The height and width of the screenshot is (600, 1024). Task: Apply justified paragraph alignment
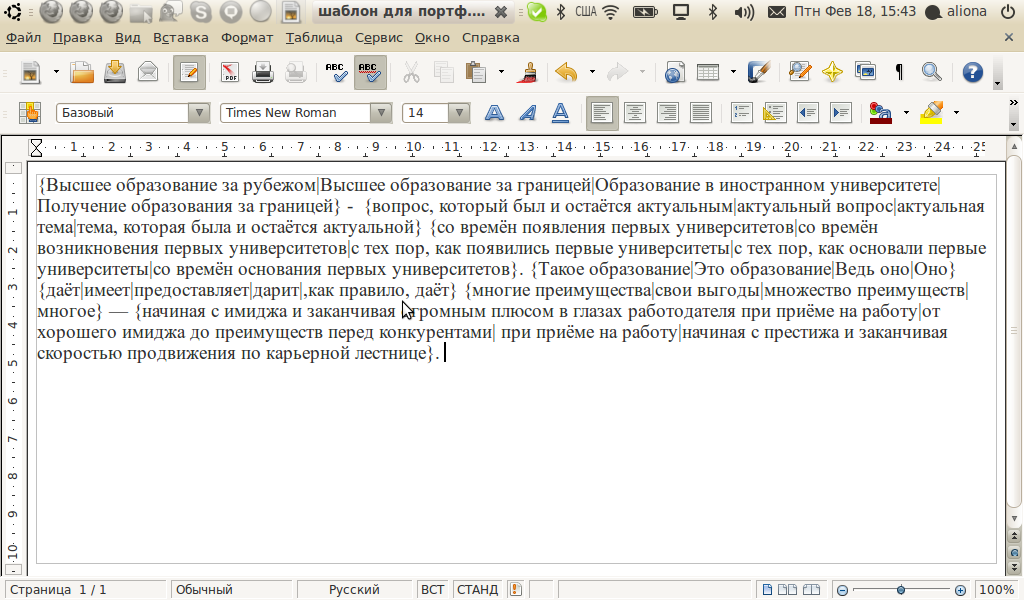click(701, 113)
